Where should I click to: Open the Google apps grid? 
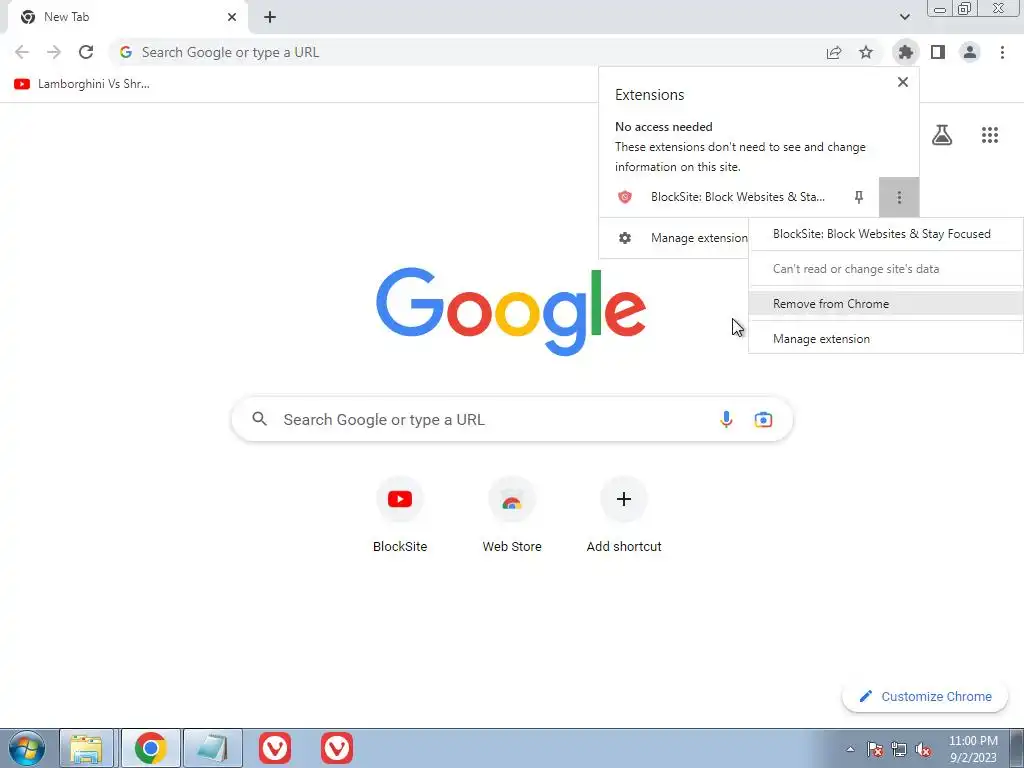point(990,135)
